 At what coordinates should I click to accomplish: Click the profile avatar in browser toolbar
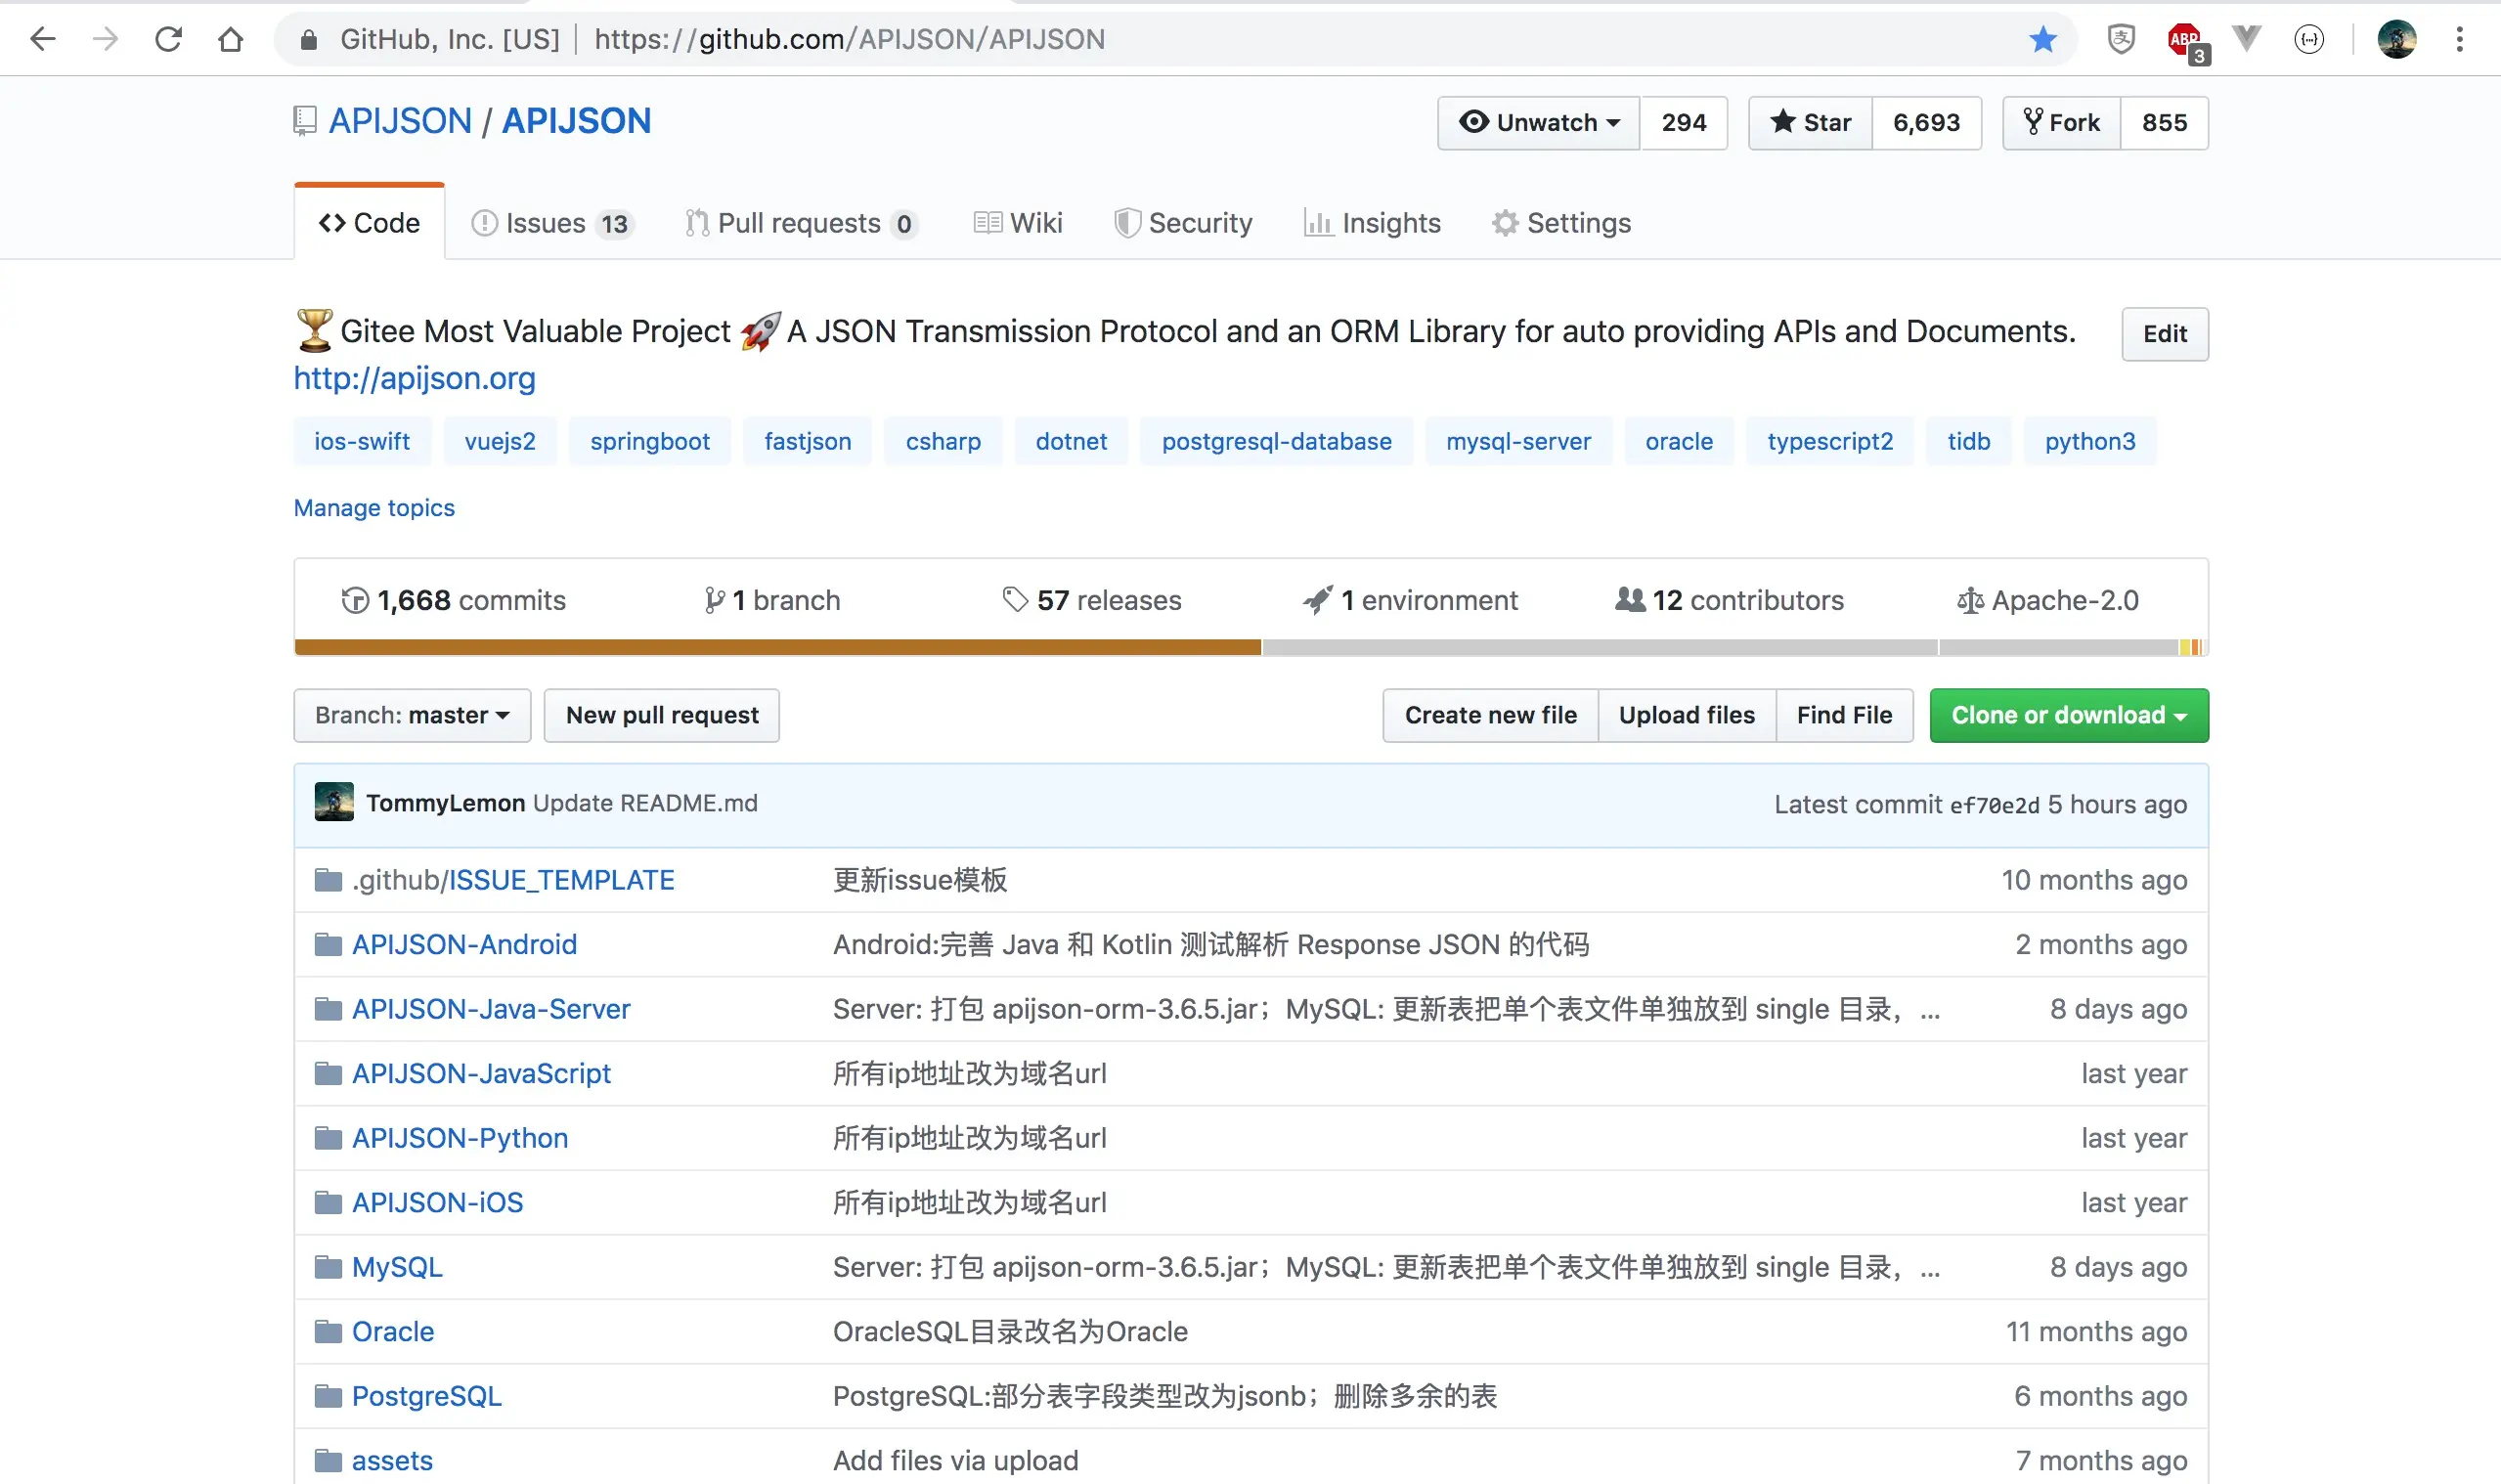click(2396, 39)
